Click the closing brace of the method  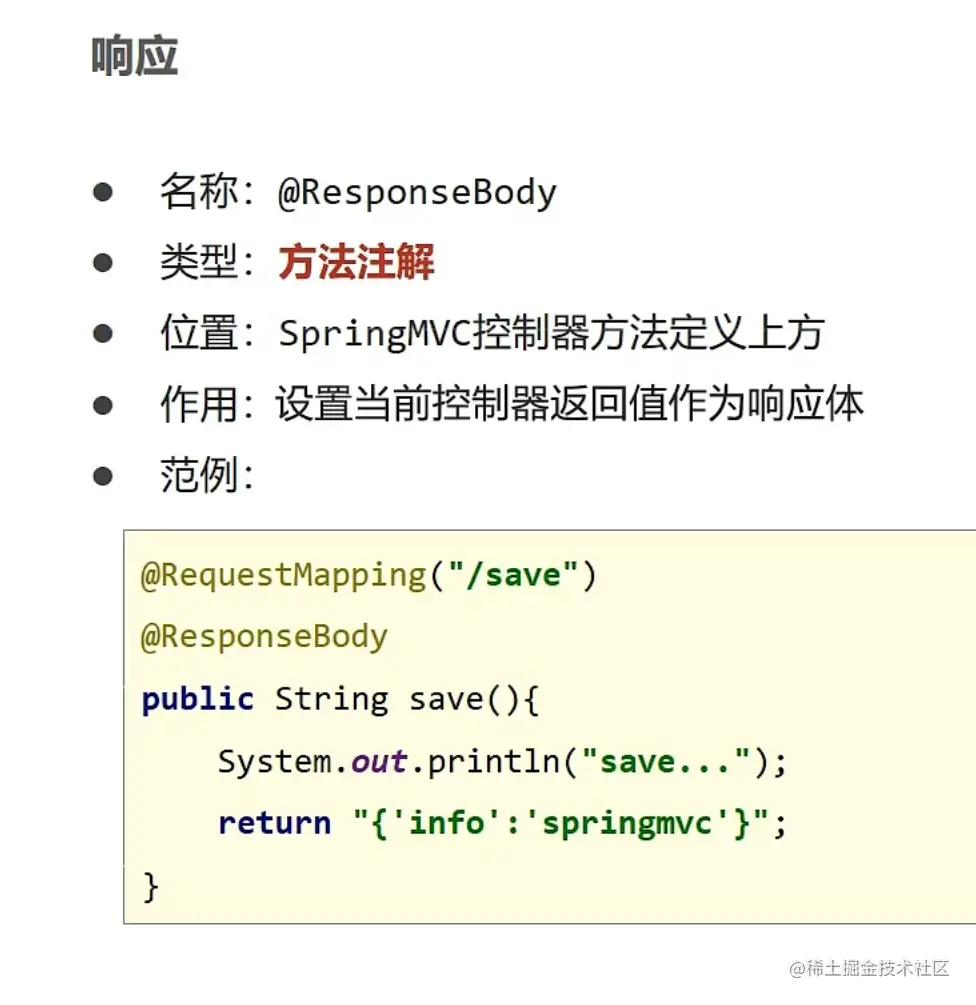tap(151, 887)
